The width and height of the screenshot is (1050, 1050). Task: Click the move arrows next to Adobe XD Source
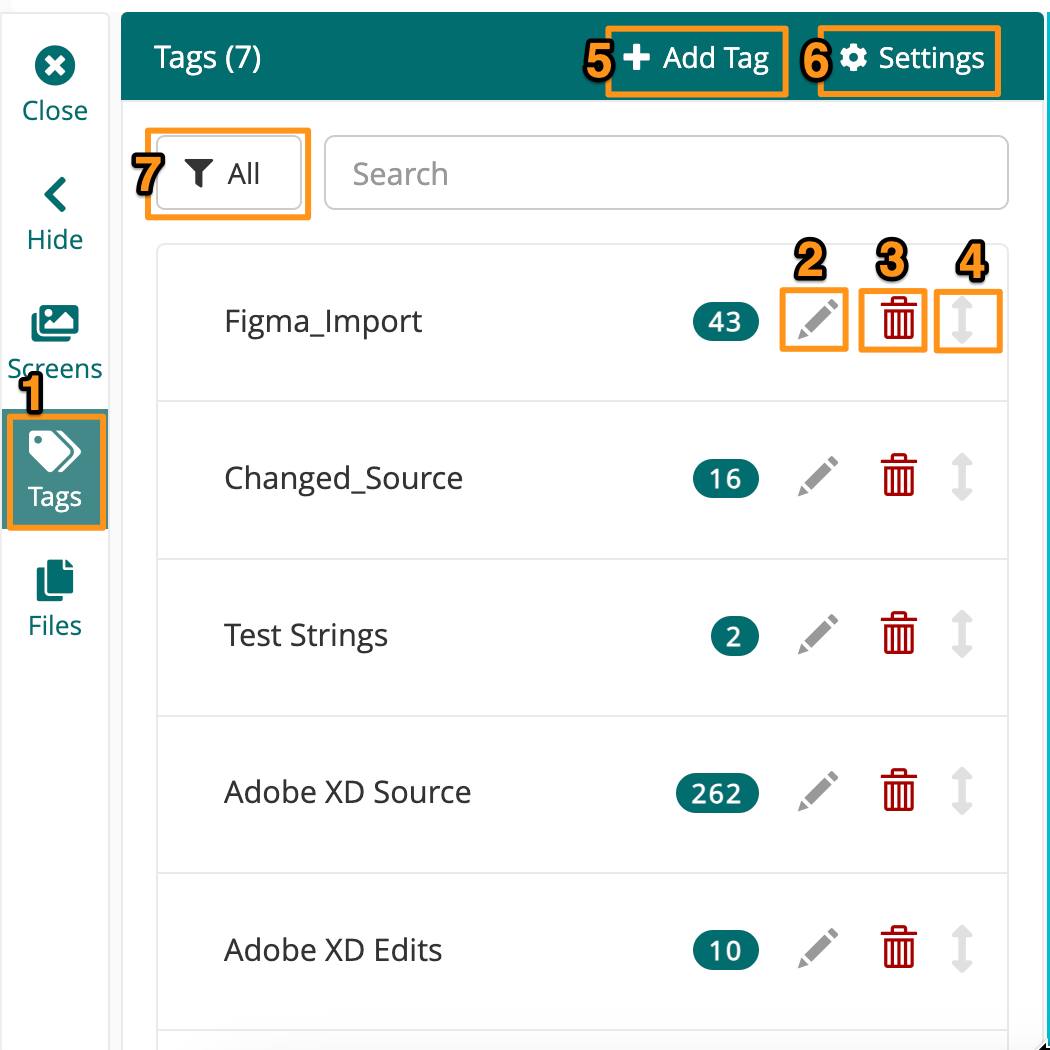tap(961, 791)
